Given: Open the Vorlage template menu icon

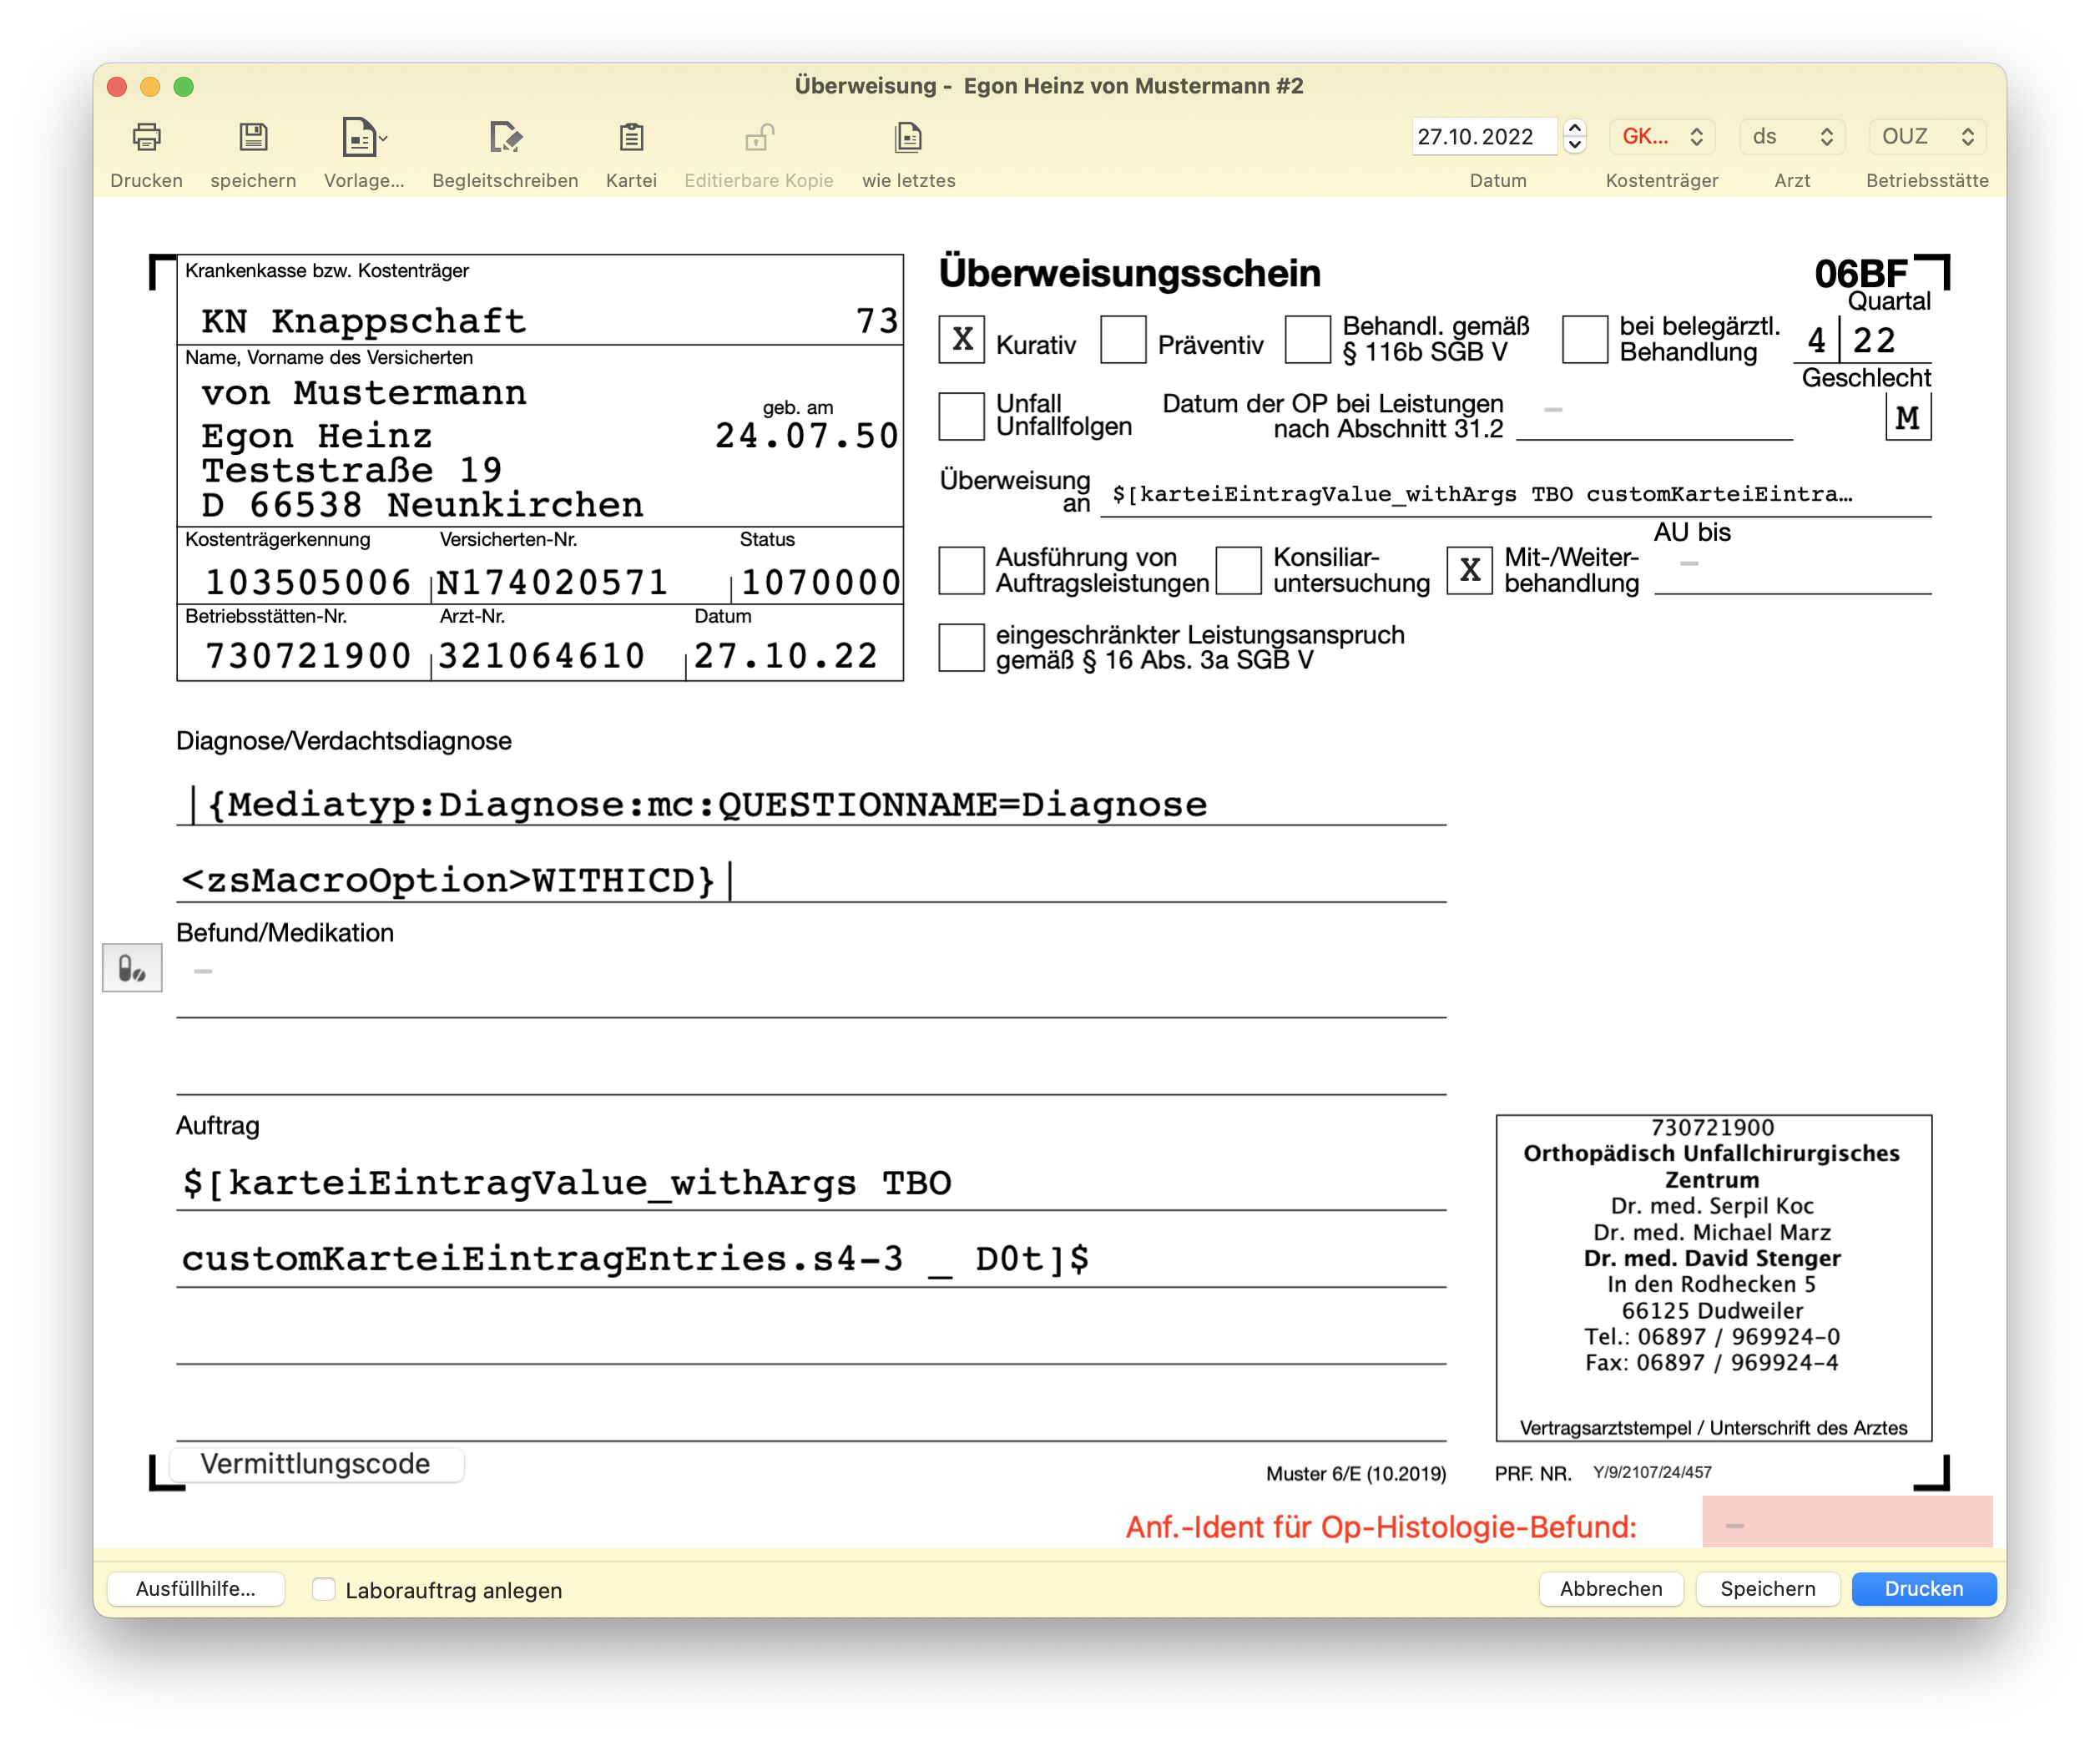Looking at the screenshot, I should [363, 137].
